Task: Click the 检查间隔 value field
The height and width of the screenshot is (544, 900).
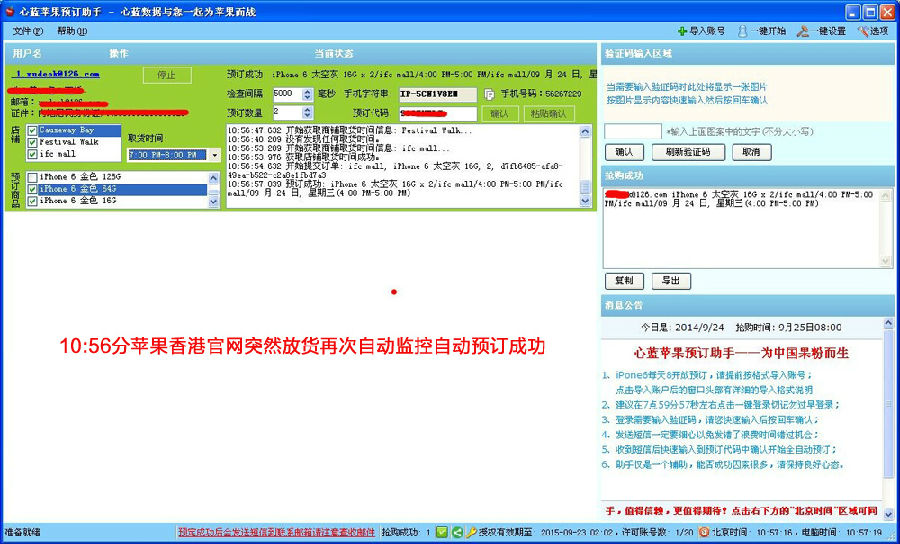Action: pyautogui.click(x=288, y=94)
